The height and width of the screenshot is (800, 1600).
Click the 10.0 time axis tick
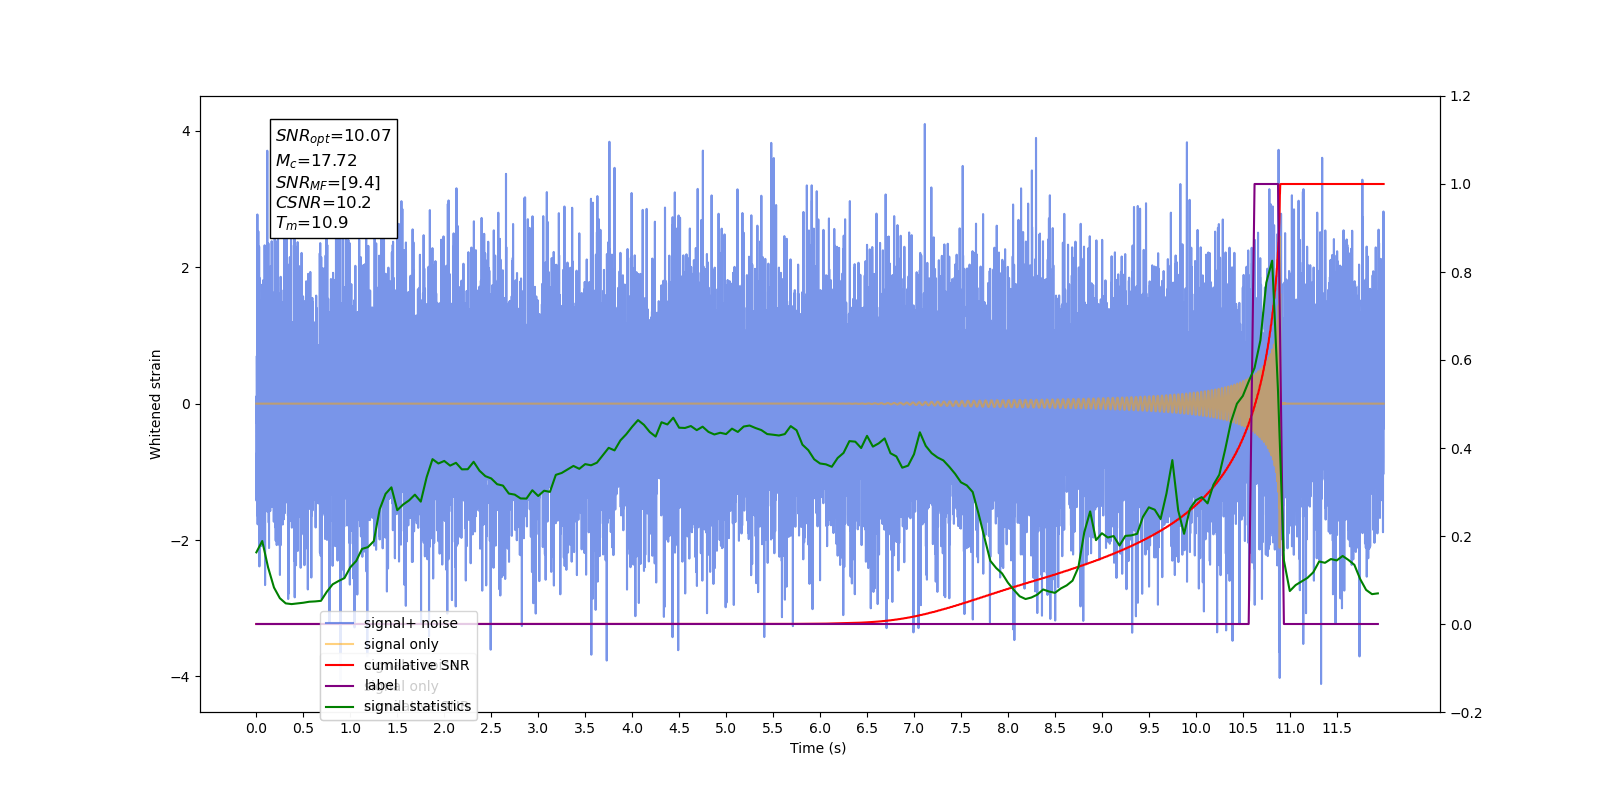(x=1196, y=728)
